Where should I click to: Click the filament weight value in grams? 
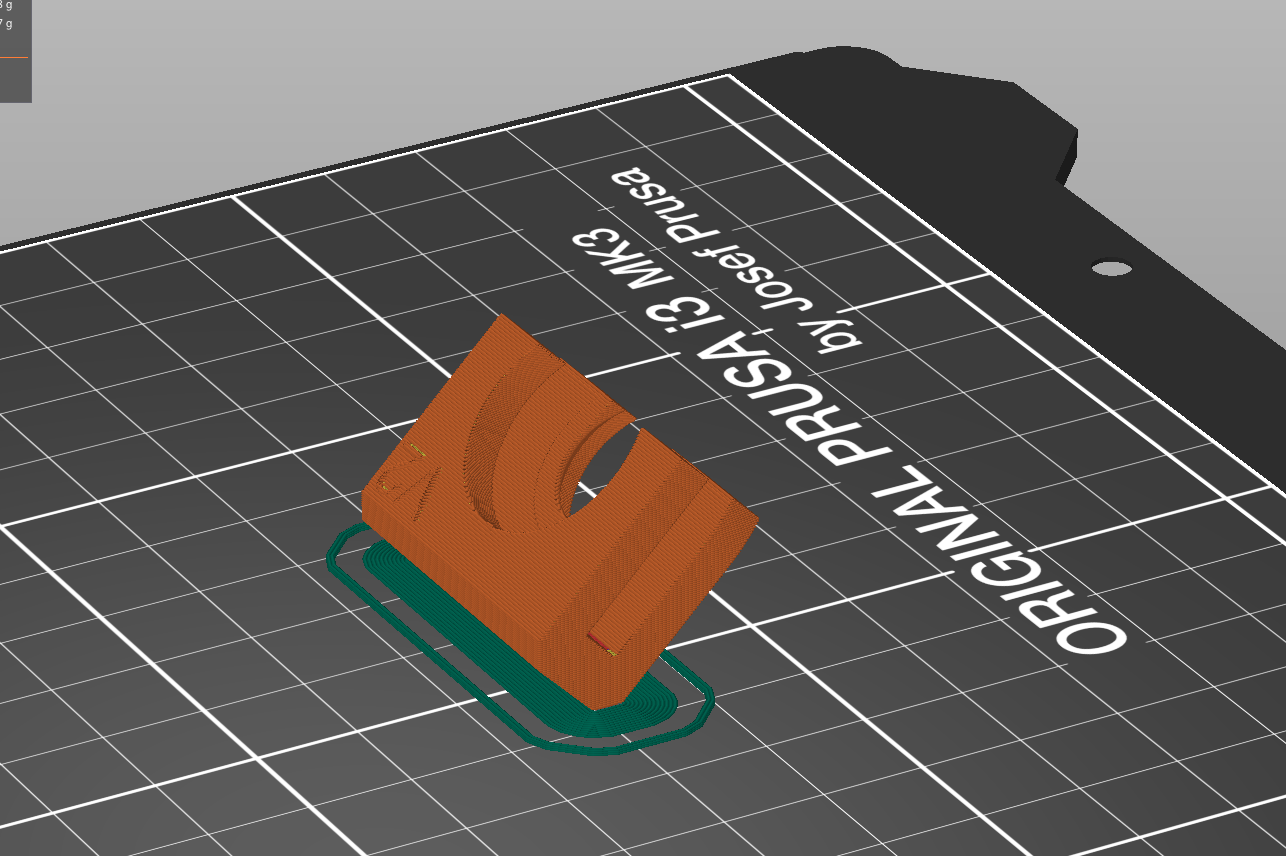[8, 23]
